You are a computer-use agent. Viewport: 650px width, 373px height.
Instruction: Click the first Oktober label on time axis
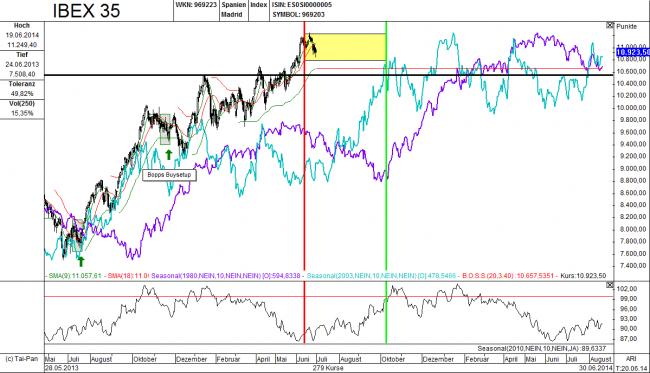pyautogui.click(x=145, y=359)
